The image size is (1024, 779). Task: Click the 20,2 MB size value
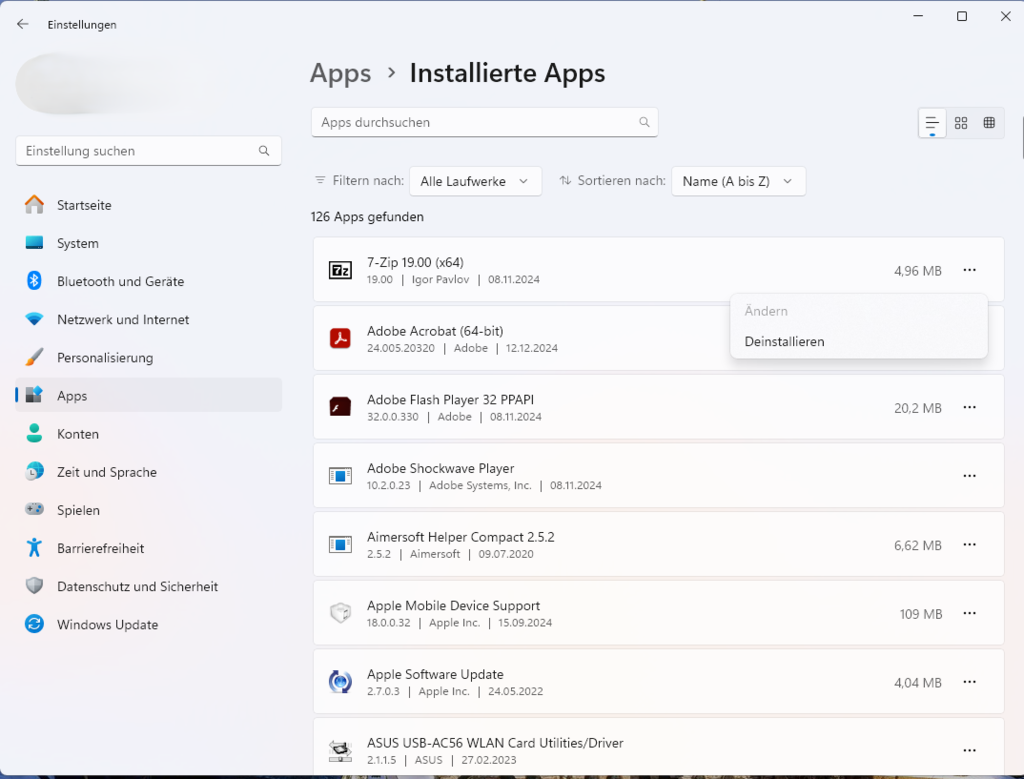click(x=918, y=408)
